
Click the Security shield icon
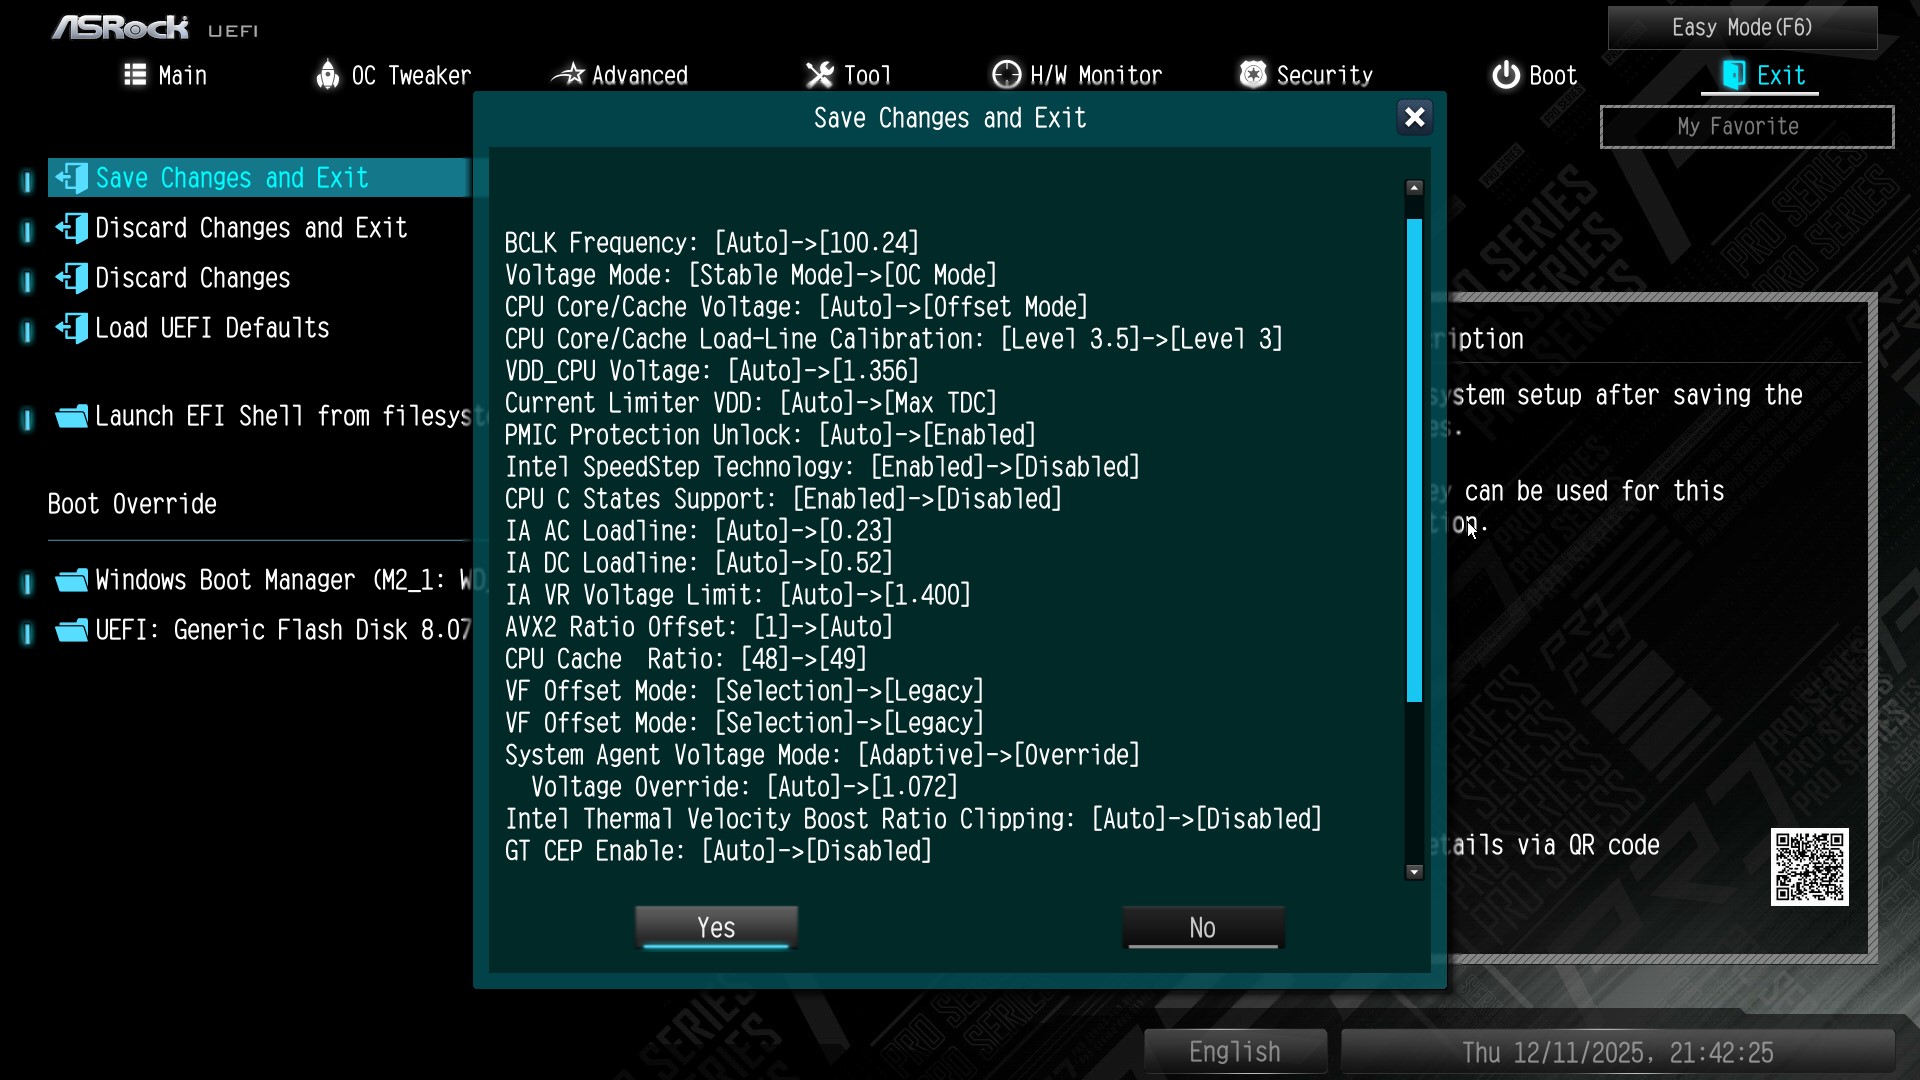click(1253, 75)
